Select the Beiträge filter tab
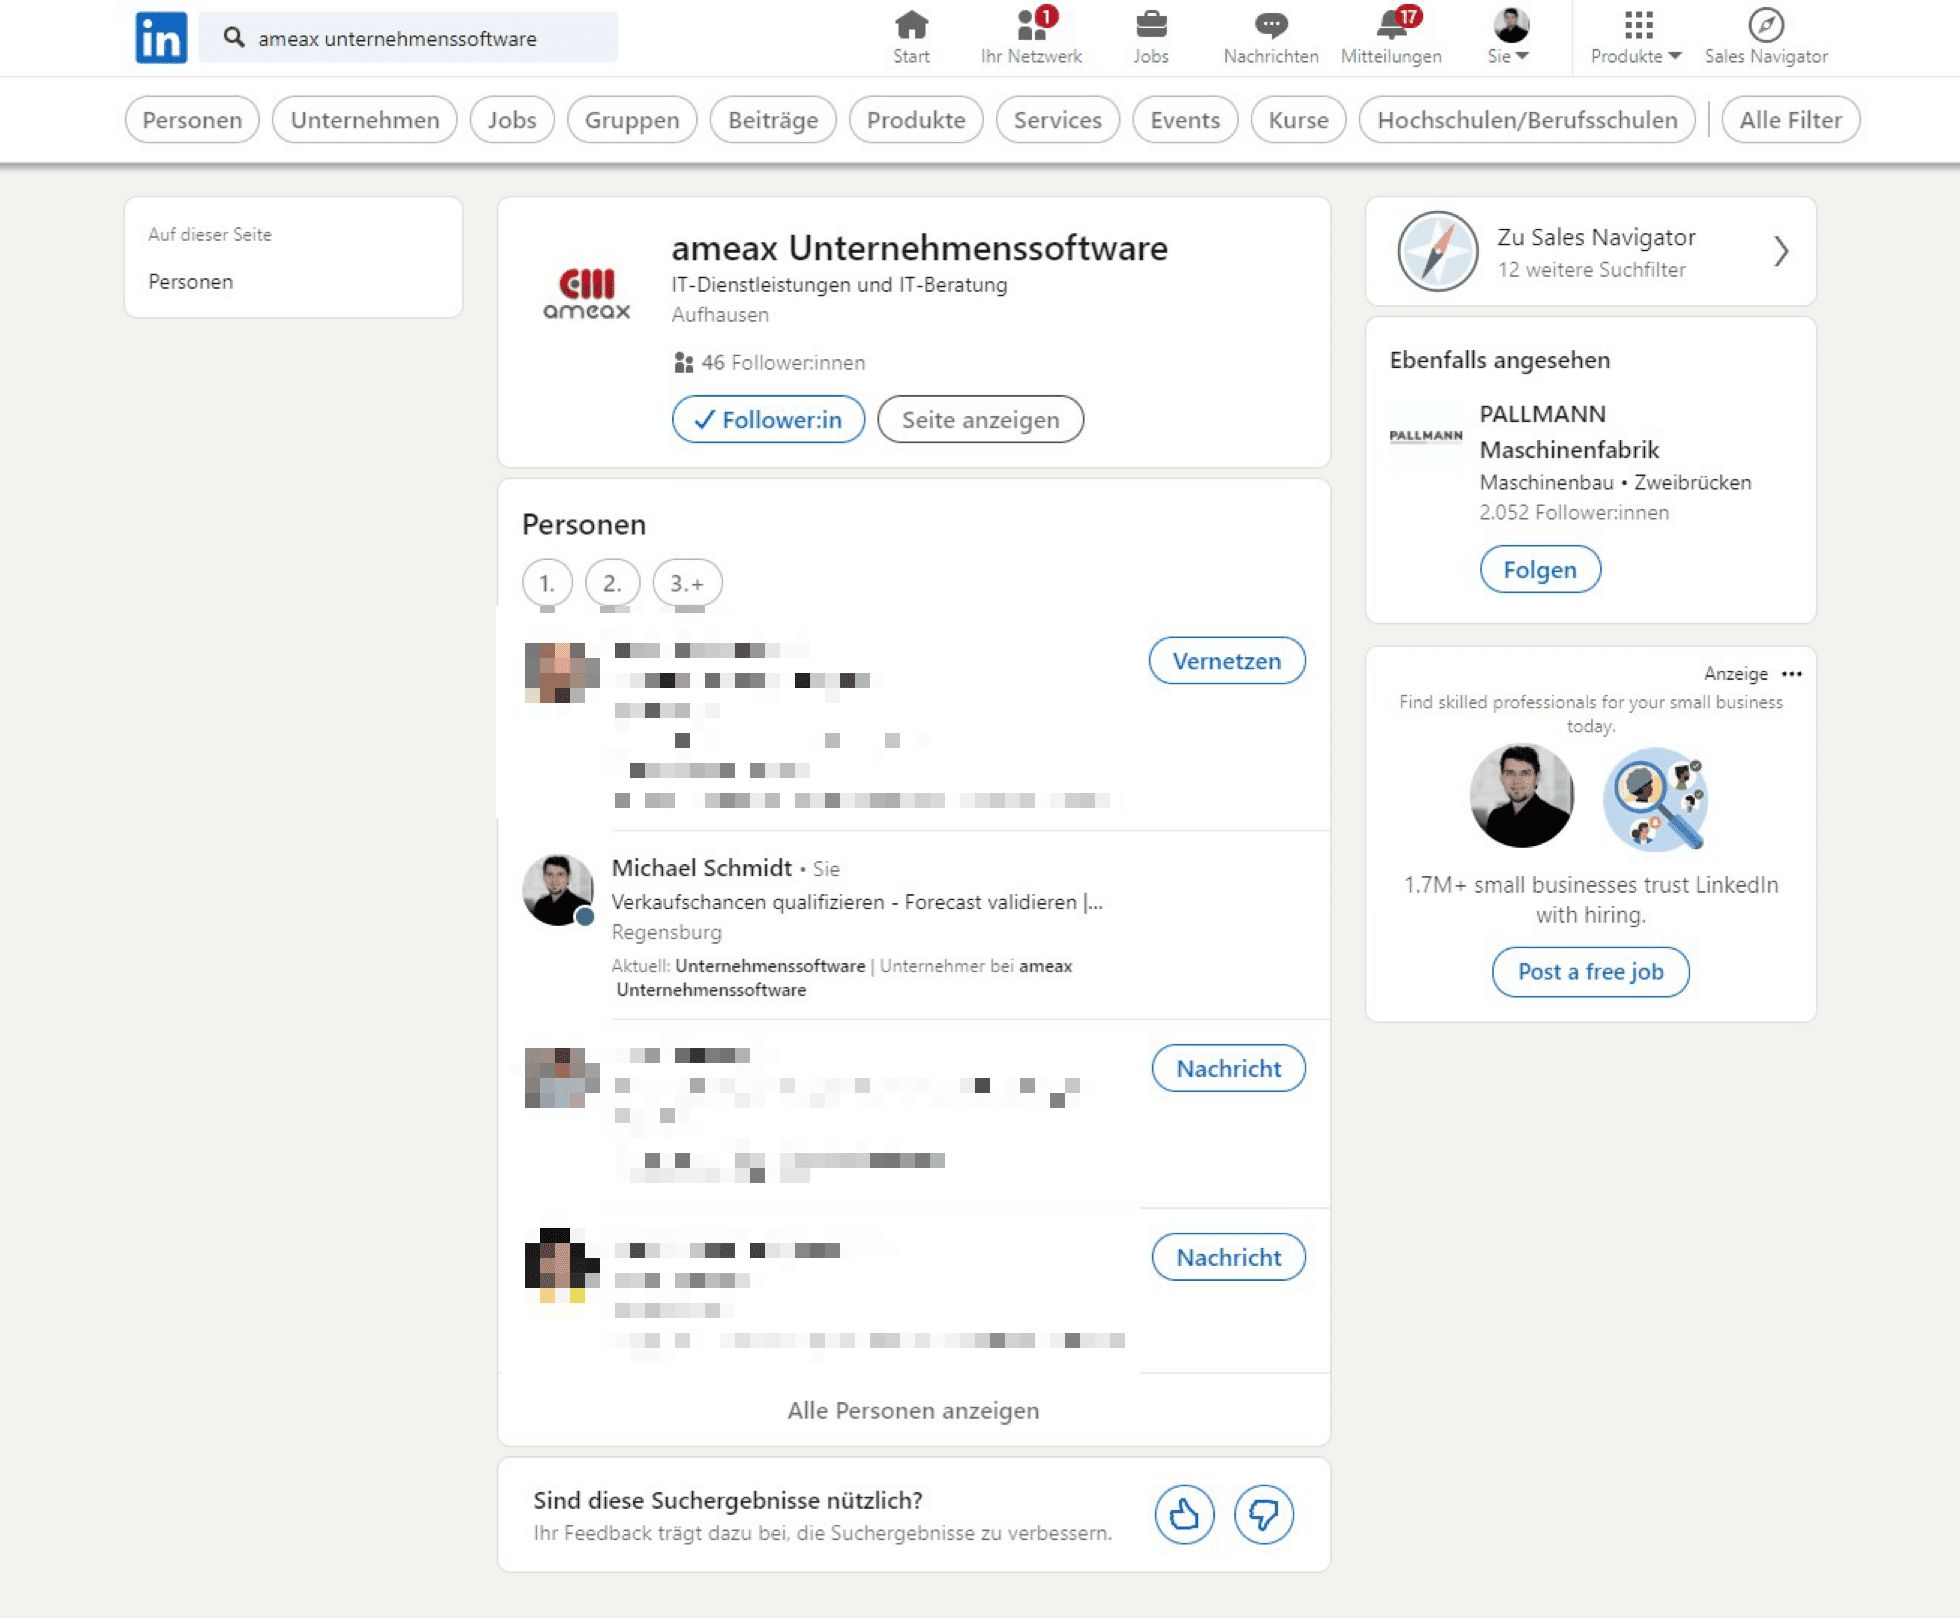The image size is (1960, 1618). pyautogui.click(x=772, y=120)
